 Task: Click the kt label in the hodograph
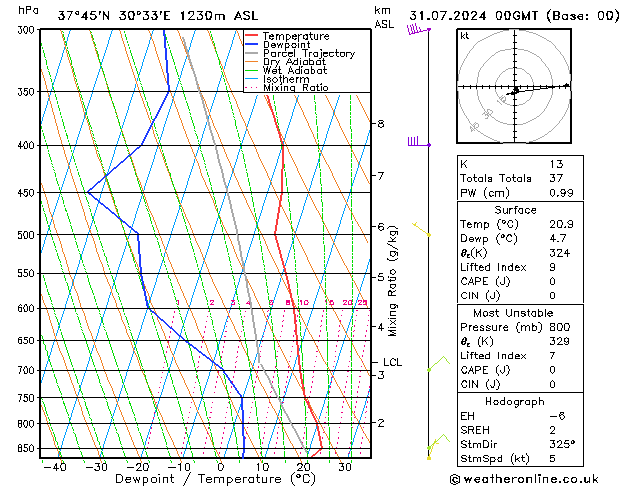point(464,36)
